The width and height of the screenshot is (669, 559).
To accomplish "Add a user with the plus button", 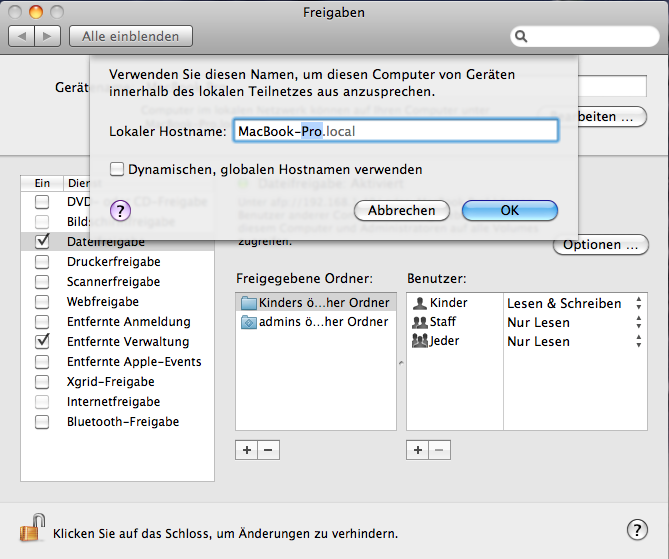I will 418,450.
